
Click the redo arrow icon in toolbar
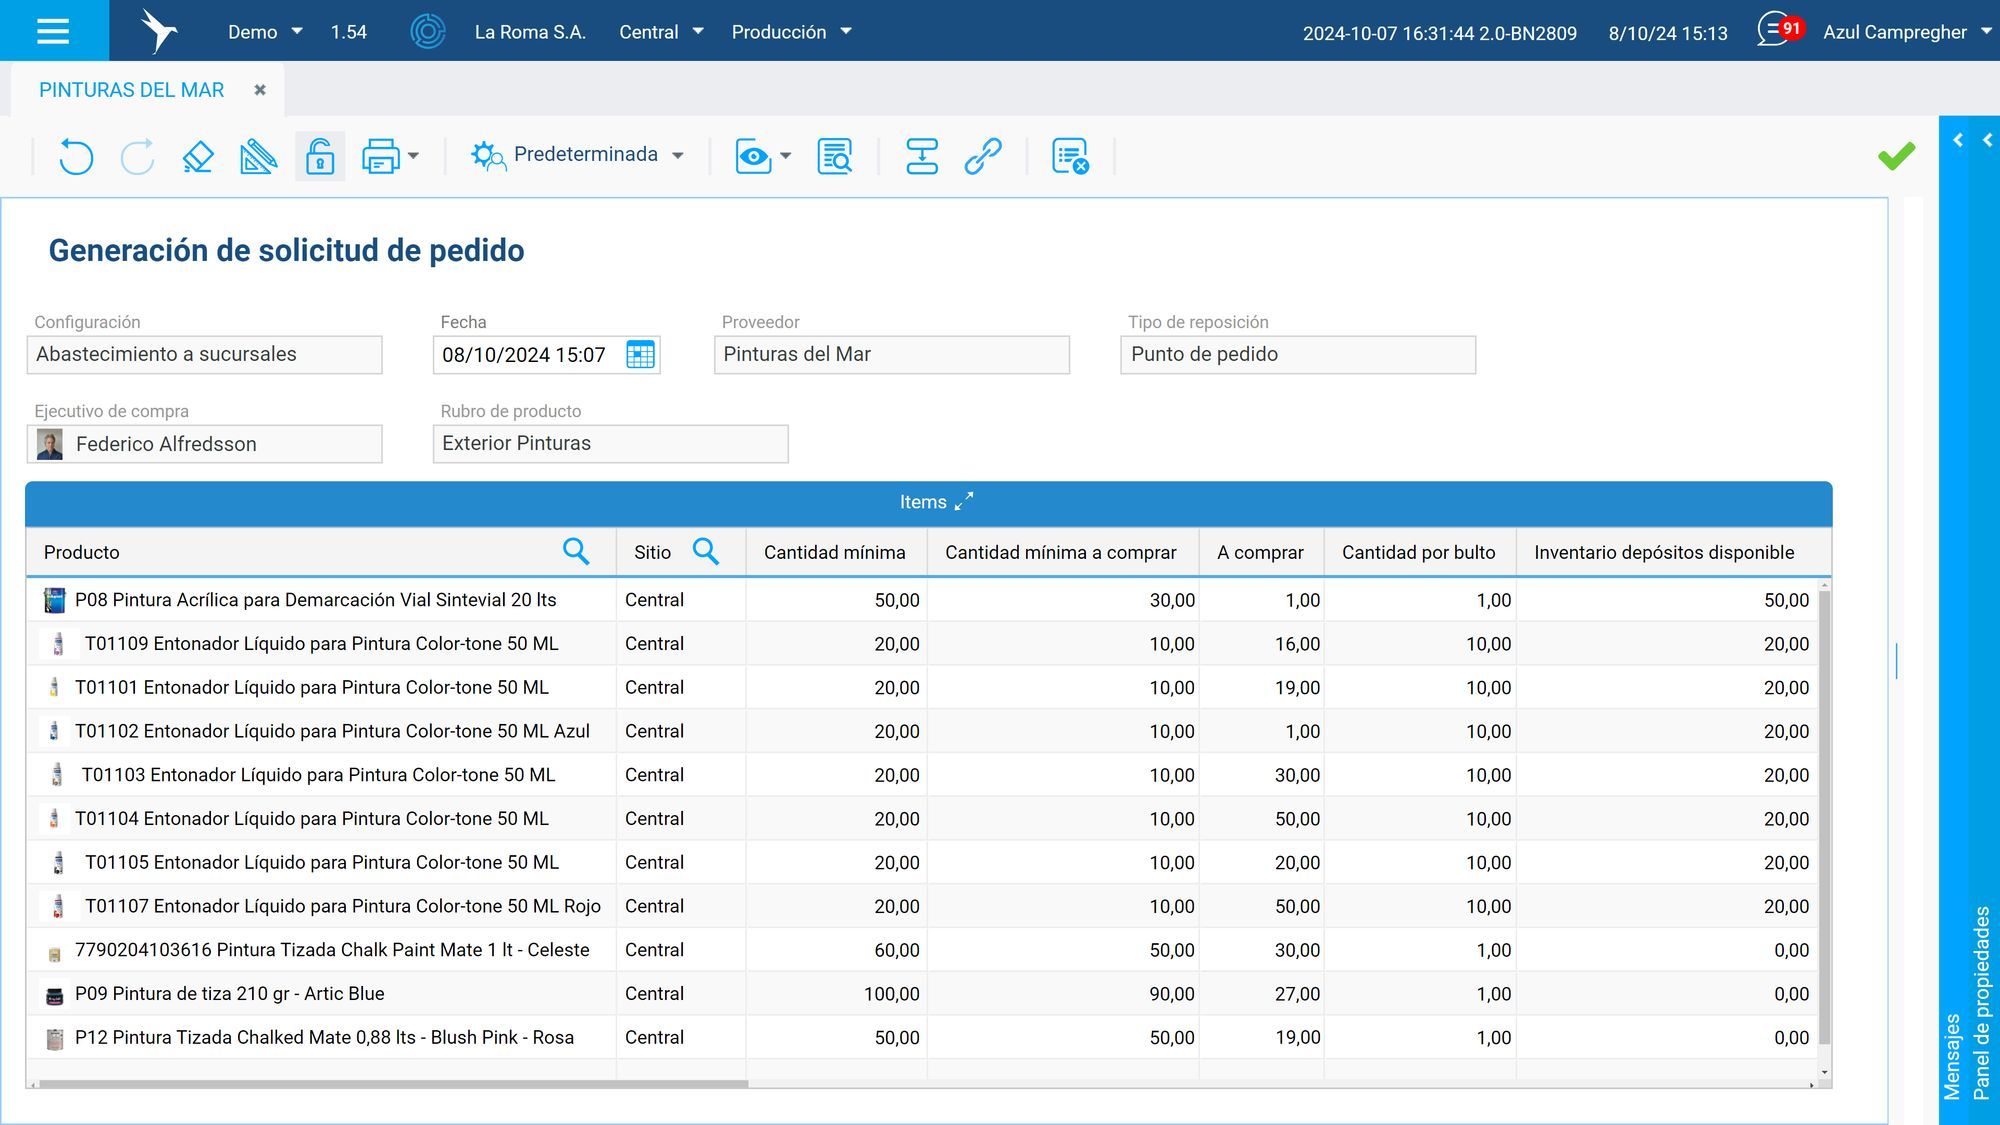click(x=137, y=156)
